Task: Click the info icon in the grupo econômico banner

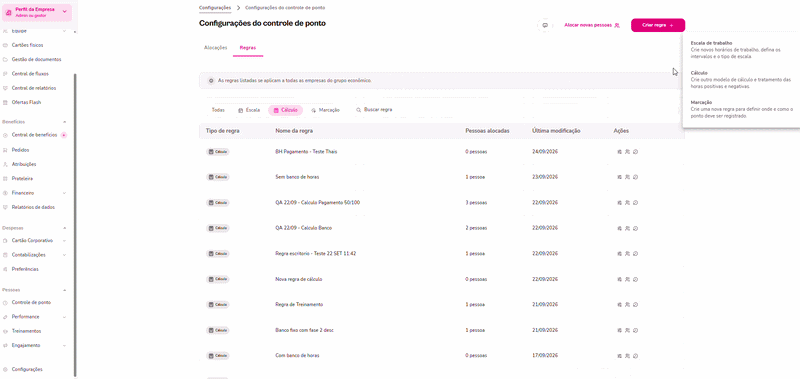Action: (211, 81)
